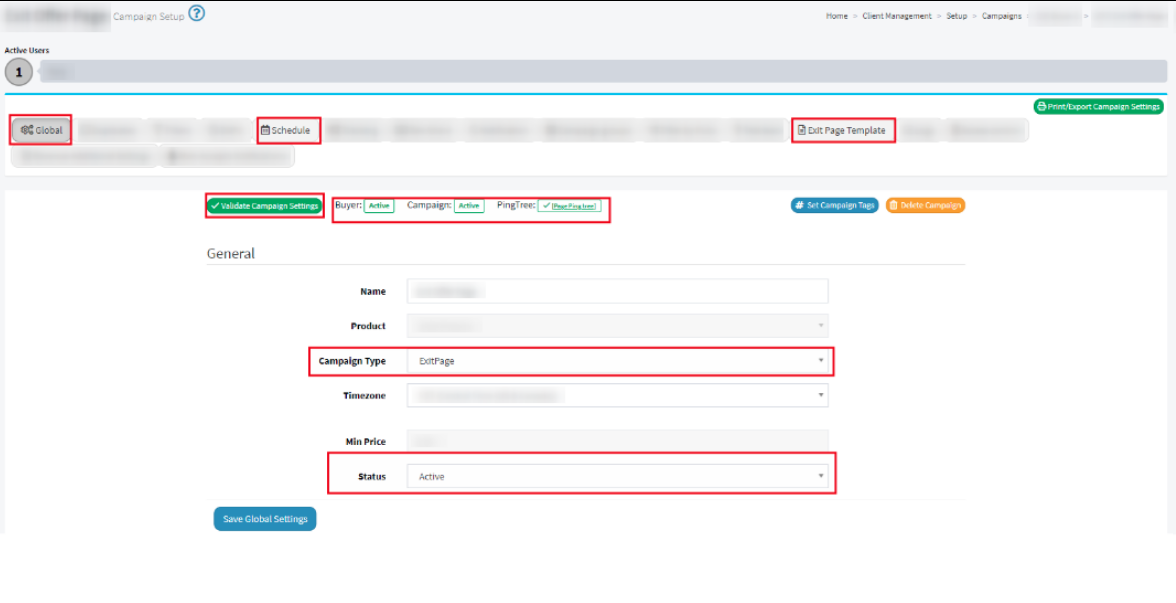Click the Buyer Active status badge

[379, 205]
